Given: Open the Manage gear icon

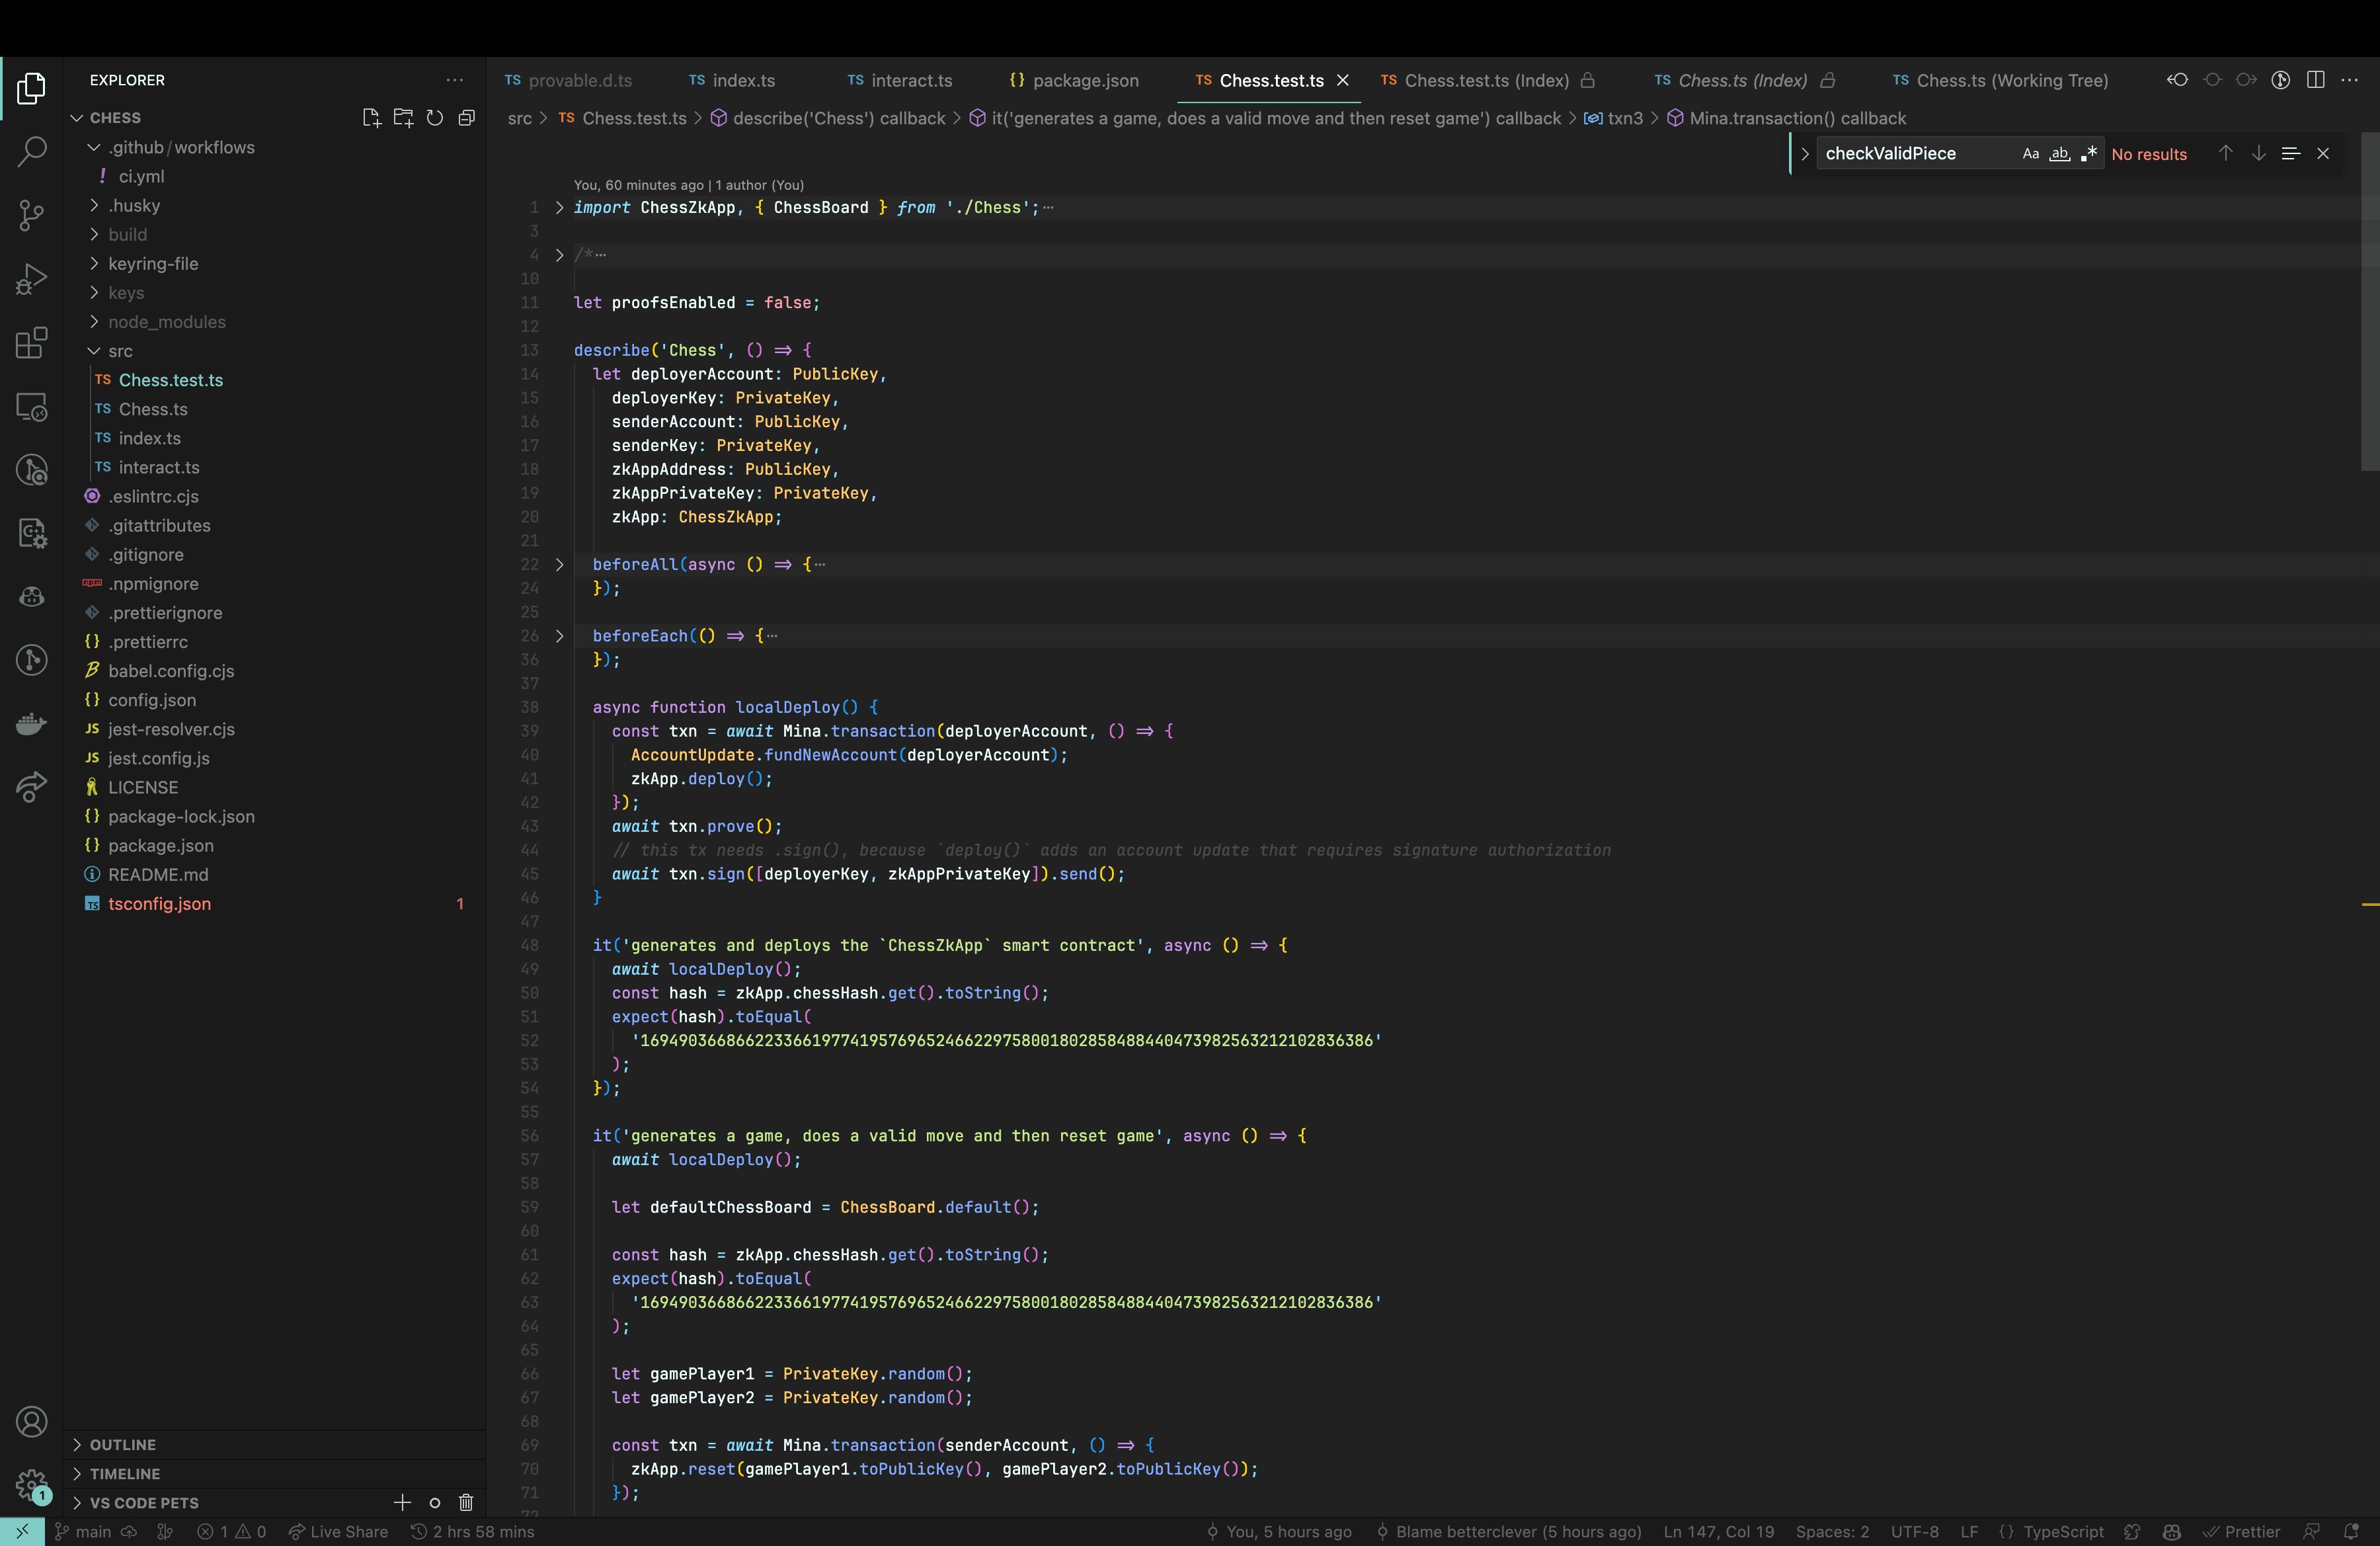Looking at the screenshot, I should pos(31,1485).
